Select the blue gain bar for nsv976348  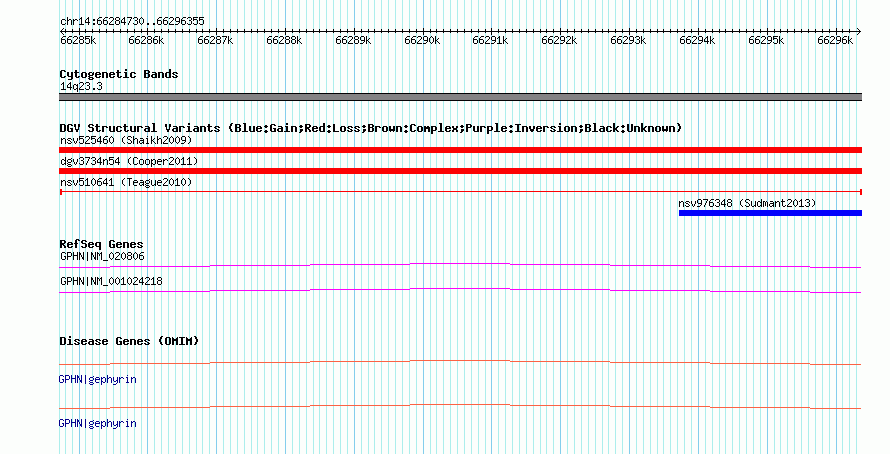770,213
